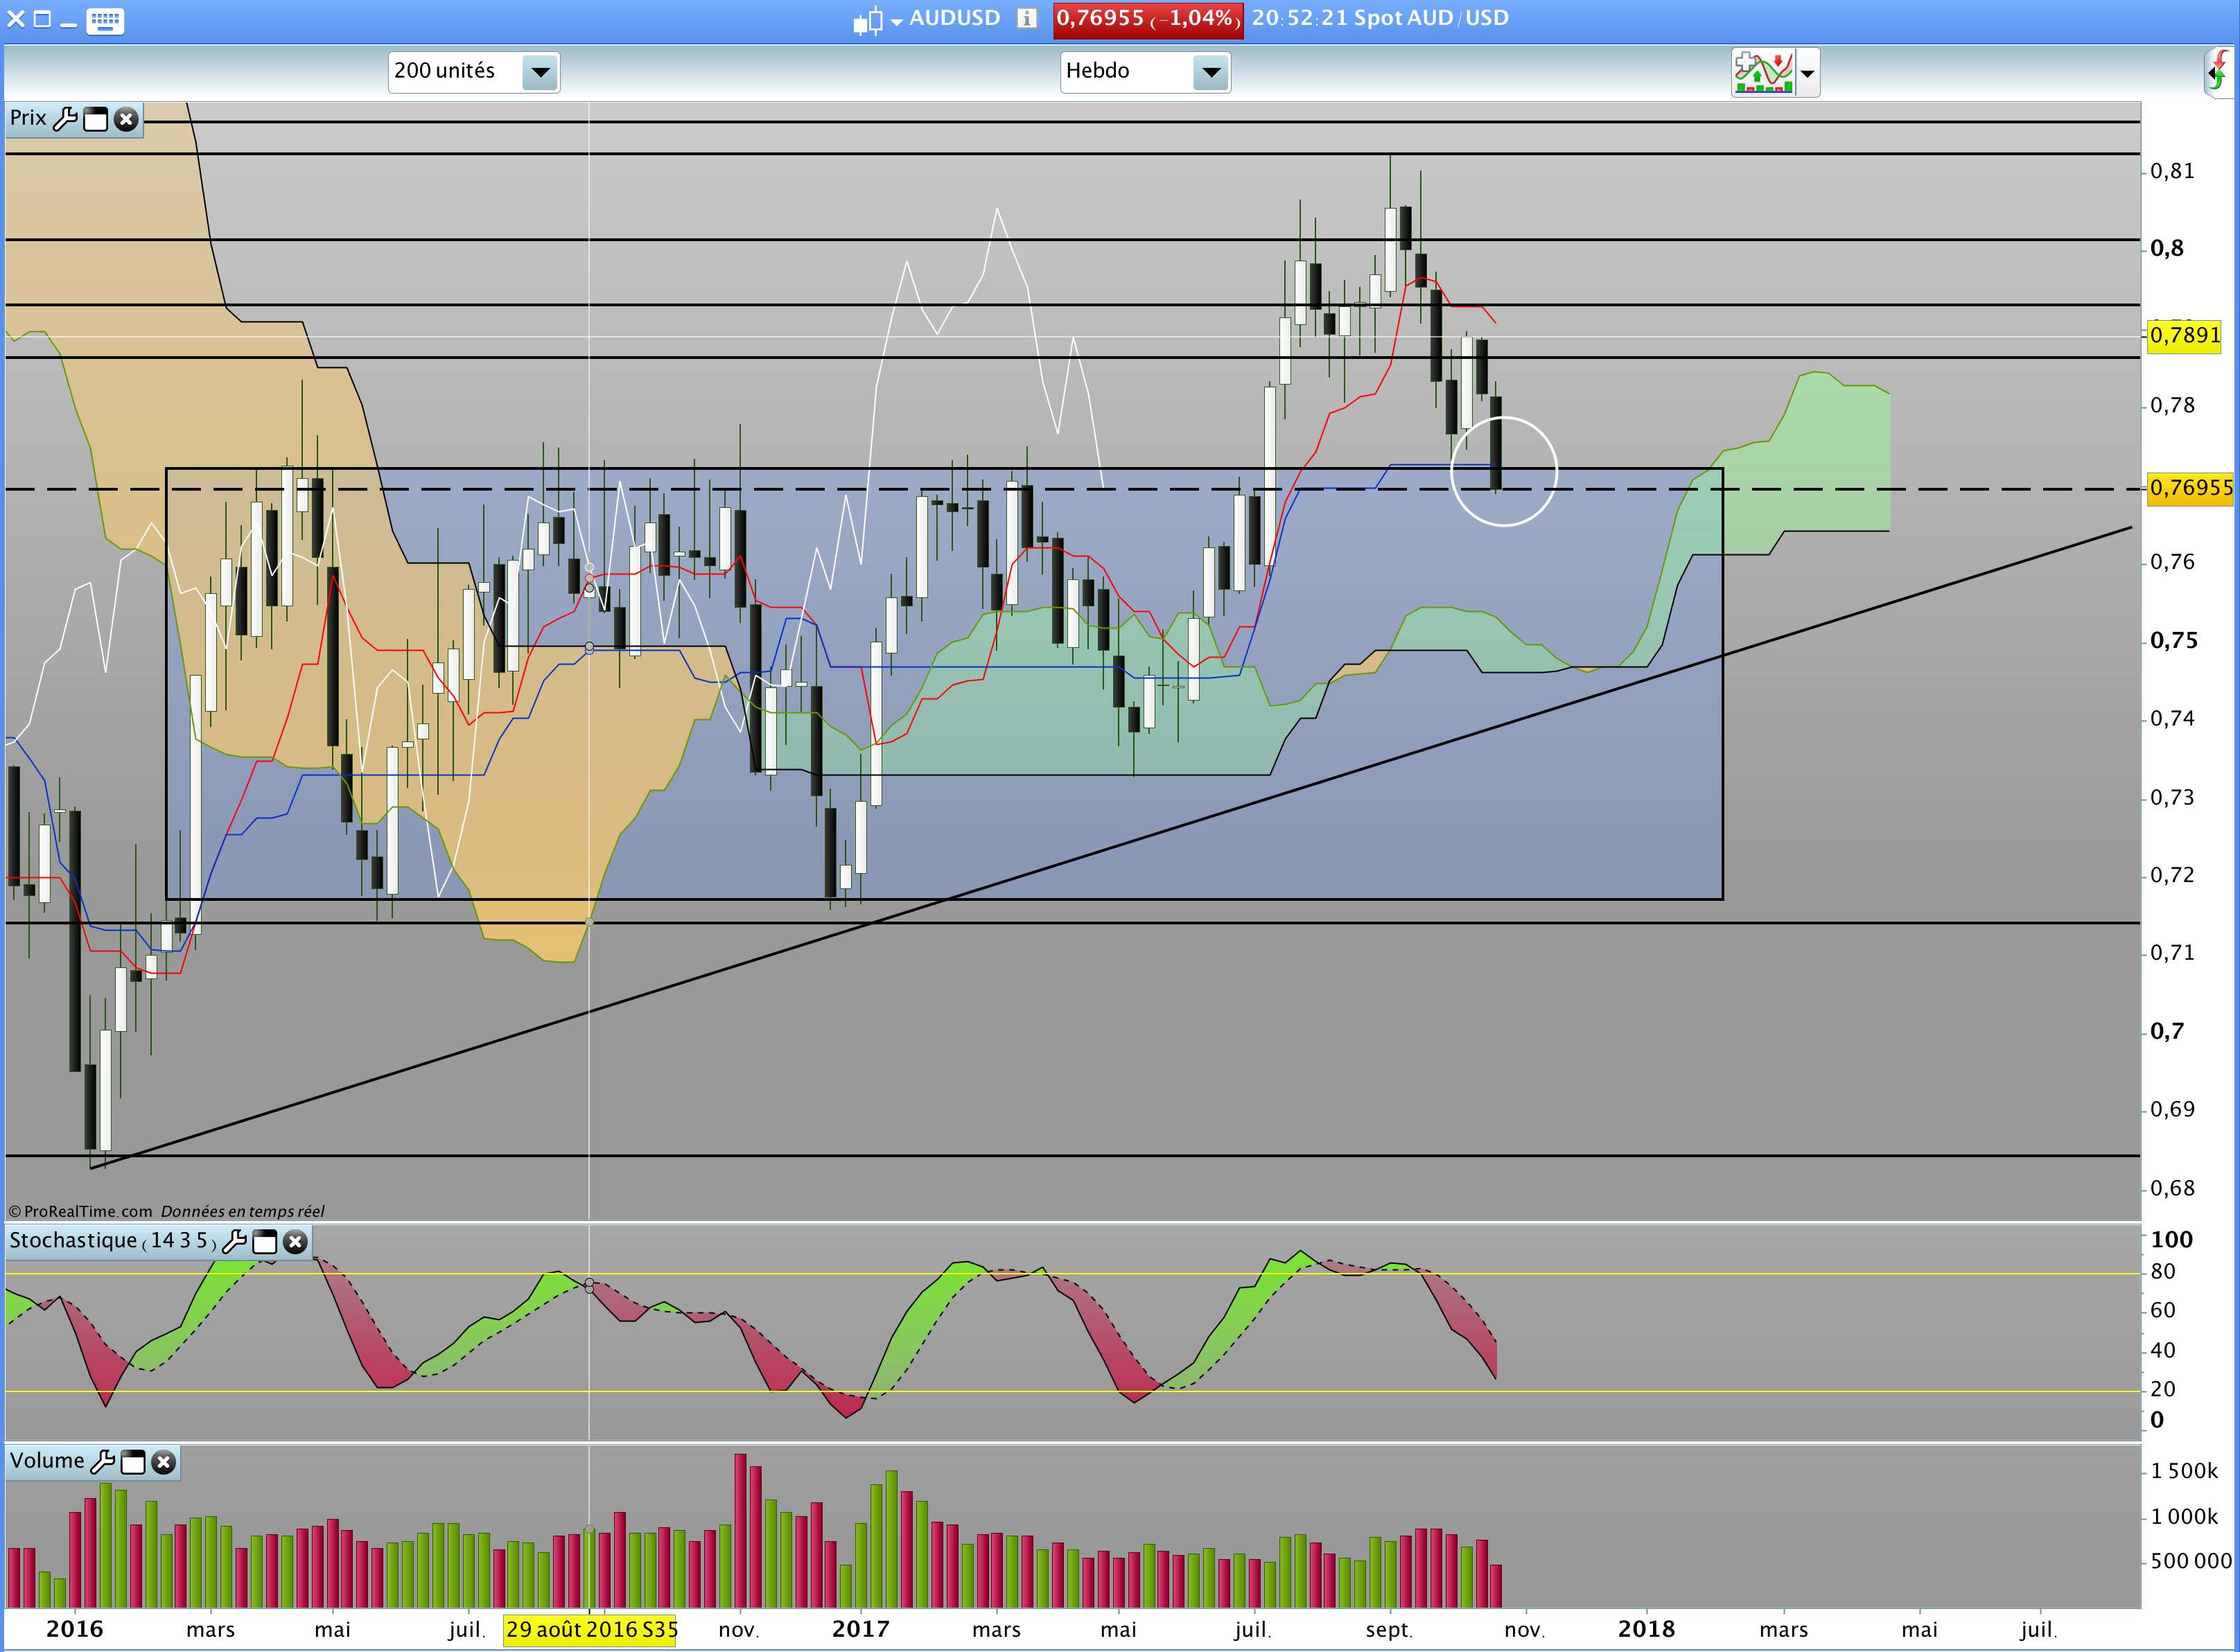2240x1652 pixels.
Task: Open the on-screen keyboard shortcut icon
Action: [x=105, y=20]
